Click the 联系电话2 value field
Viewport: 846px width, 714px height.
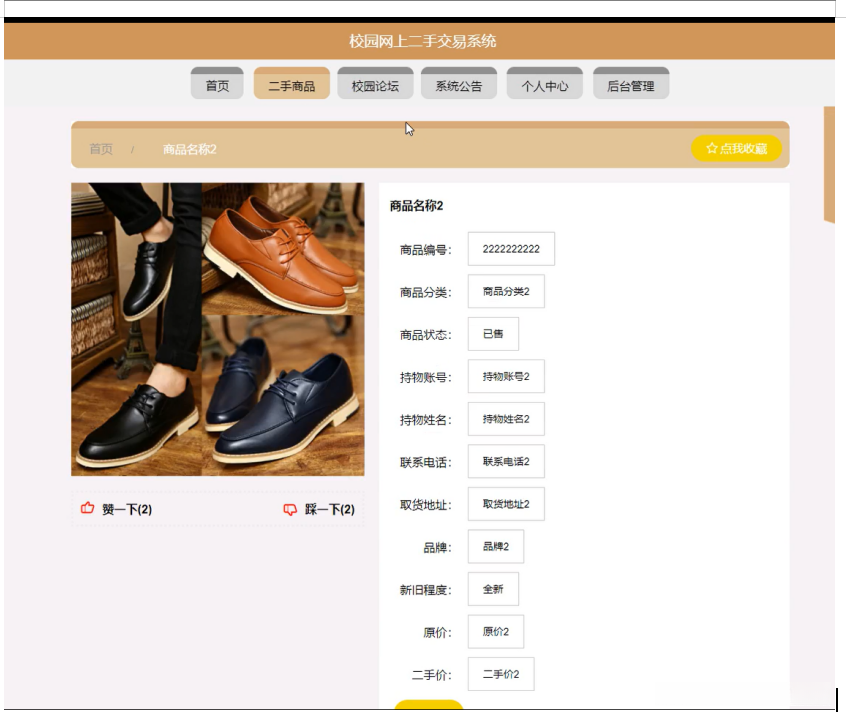click(x=506, y=461)
